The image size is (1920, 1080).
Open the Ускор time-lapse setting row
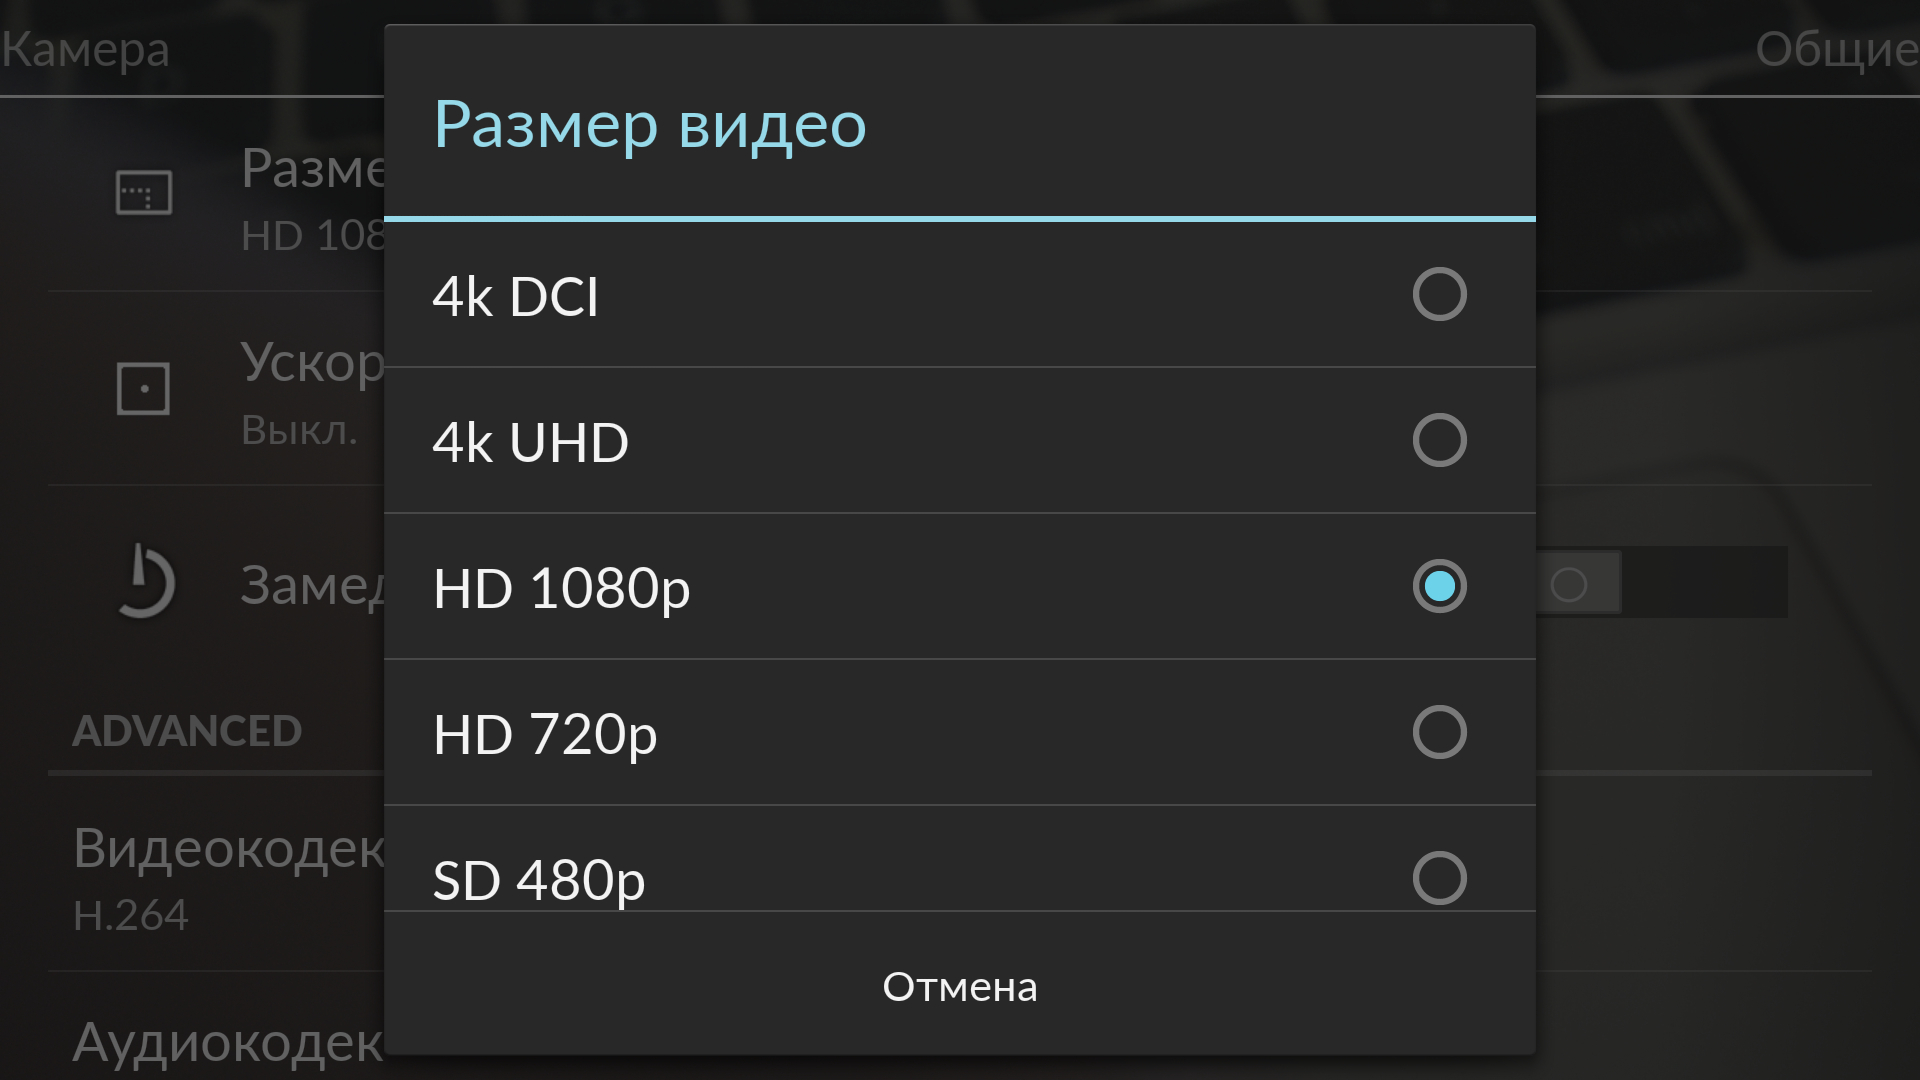(312, 390)
